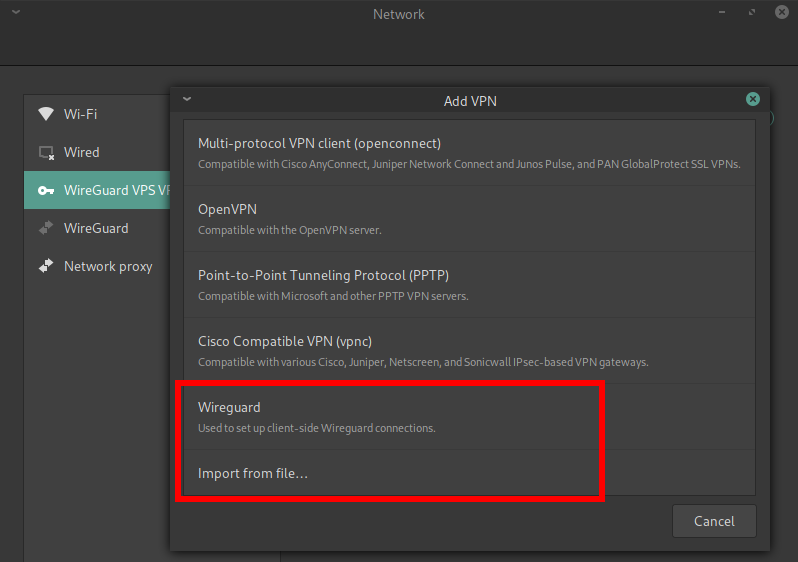Select Wi-Fi in the network sidebar
Image resolution: width=798 pixels, height=562 pixels.
[x=97, y=114]
